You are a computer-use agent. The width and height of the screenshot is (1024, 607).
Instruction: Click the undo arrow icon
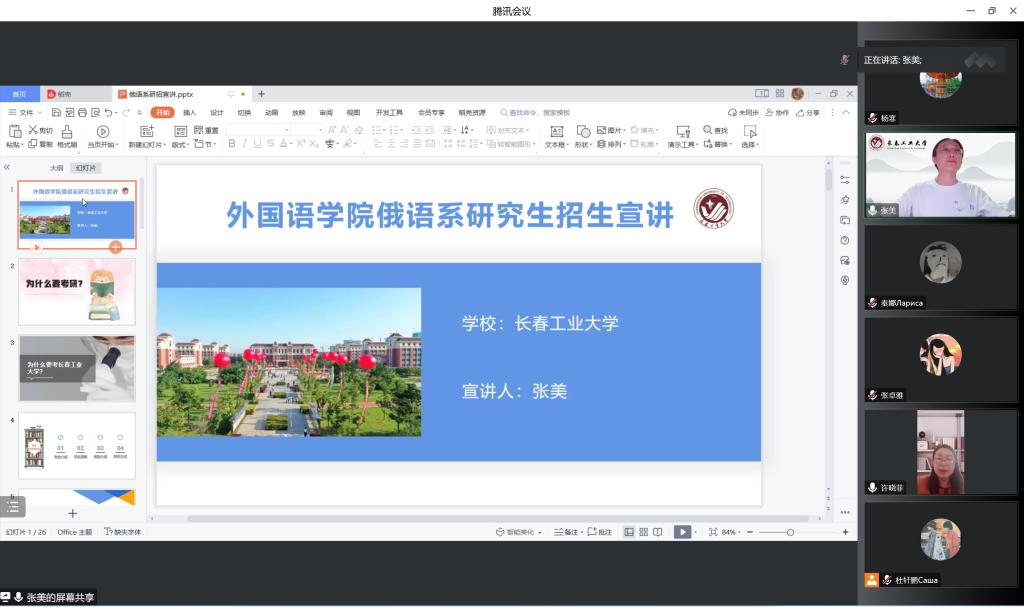click(108, 113)
